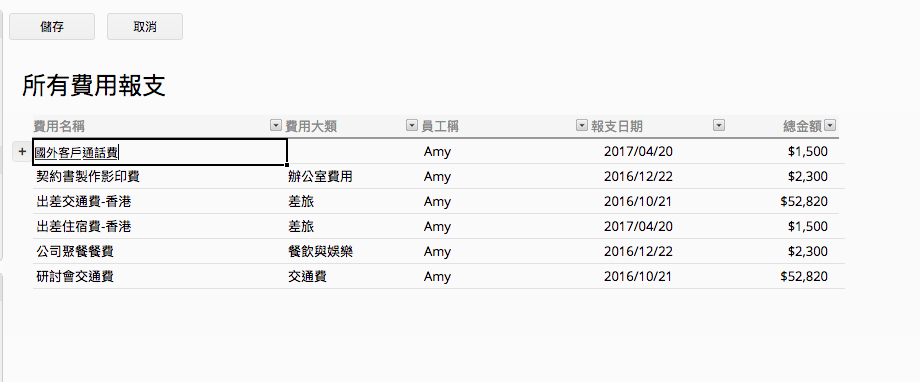The image size is (920, 382).
Task: Click the 儲存 save button
Action: click(52, 27)
